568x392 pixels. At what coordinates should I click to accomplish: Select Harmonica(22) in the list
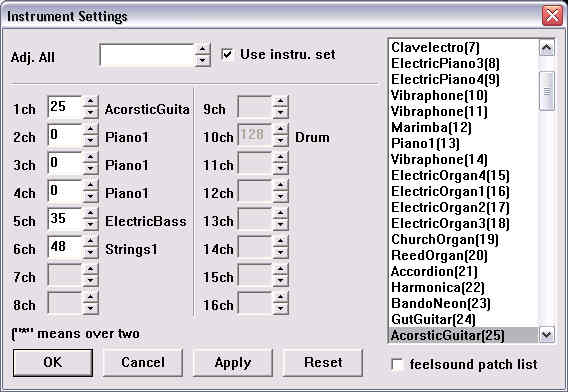point(463,287)
